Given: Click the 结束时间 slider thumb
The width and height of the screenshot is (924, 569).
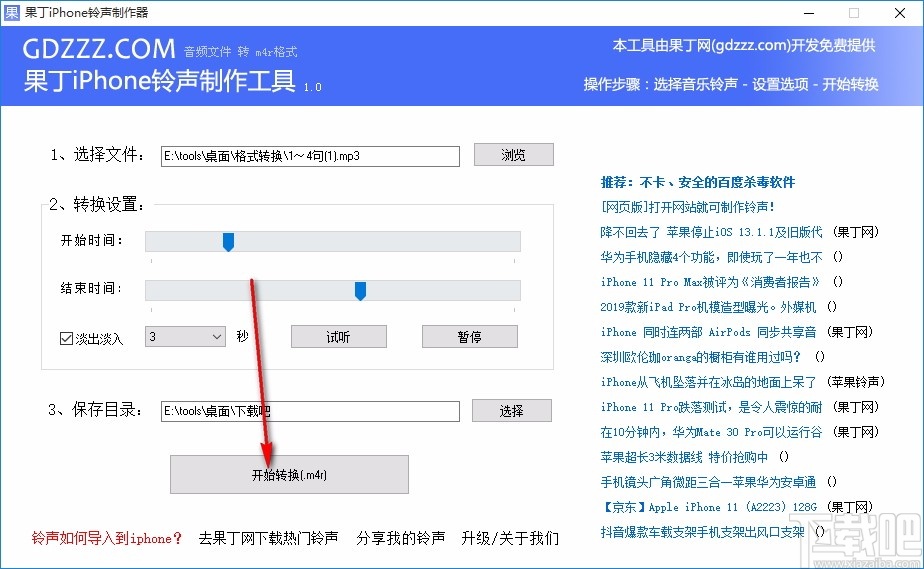Looking at the screenshot, I should [x=361, y=290].
